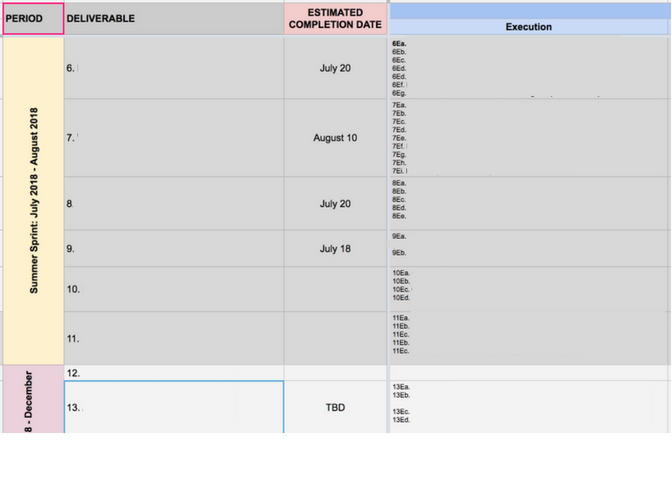Select the execution cell with 9Ea. and 9Eb.
The height and width of the screenshot is (480, 672).
click(x=530, y=249)
